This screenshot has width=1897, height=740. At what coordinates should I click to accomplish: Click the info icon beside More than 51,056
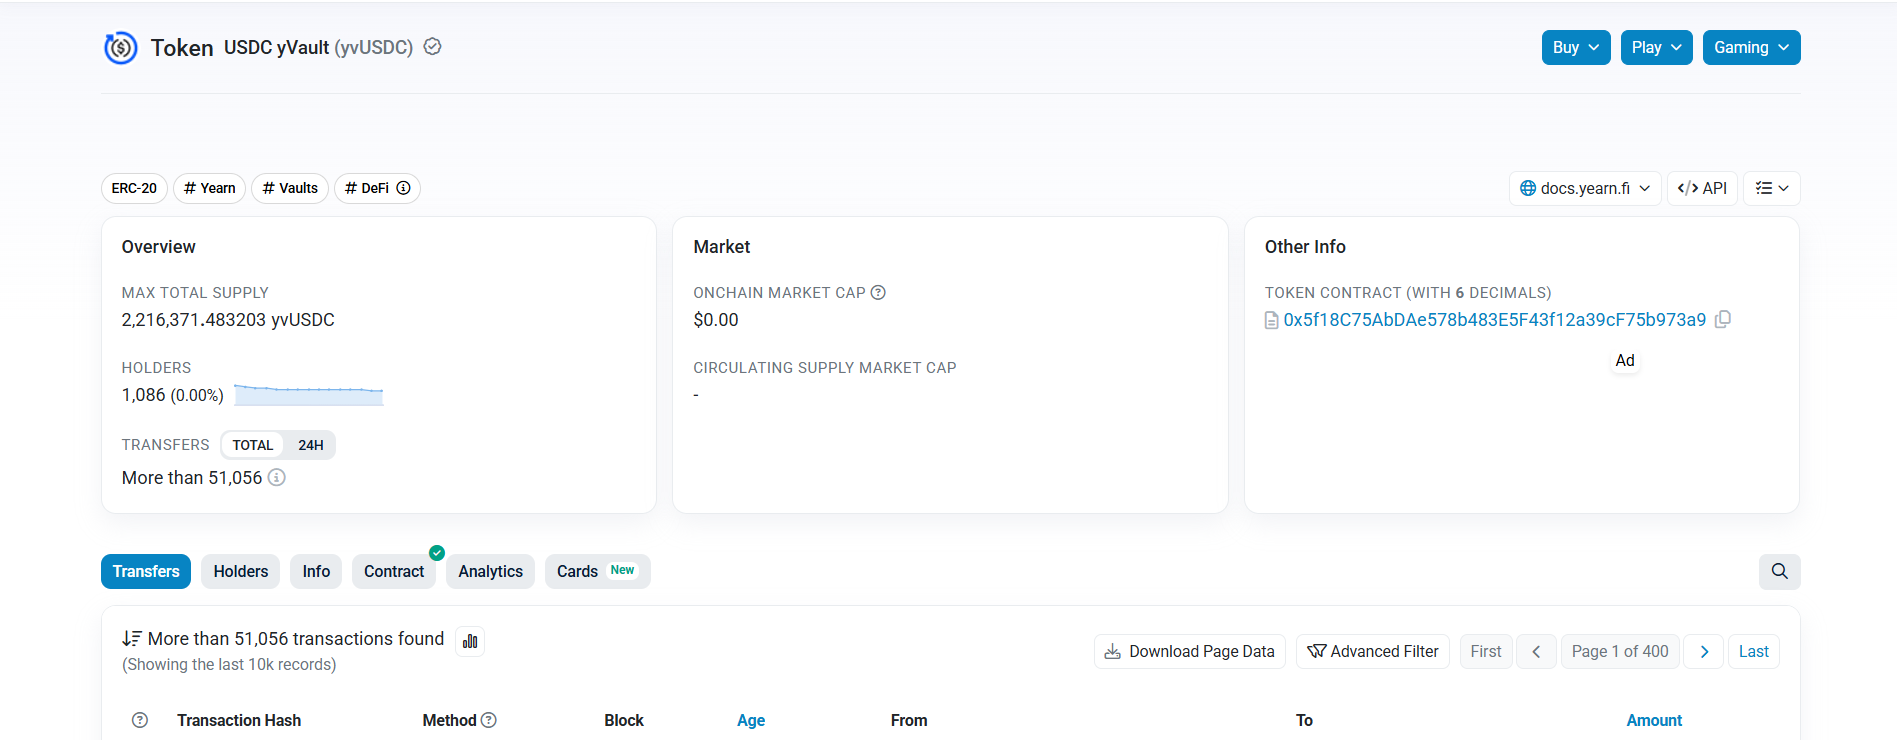[x=277, y=478]
